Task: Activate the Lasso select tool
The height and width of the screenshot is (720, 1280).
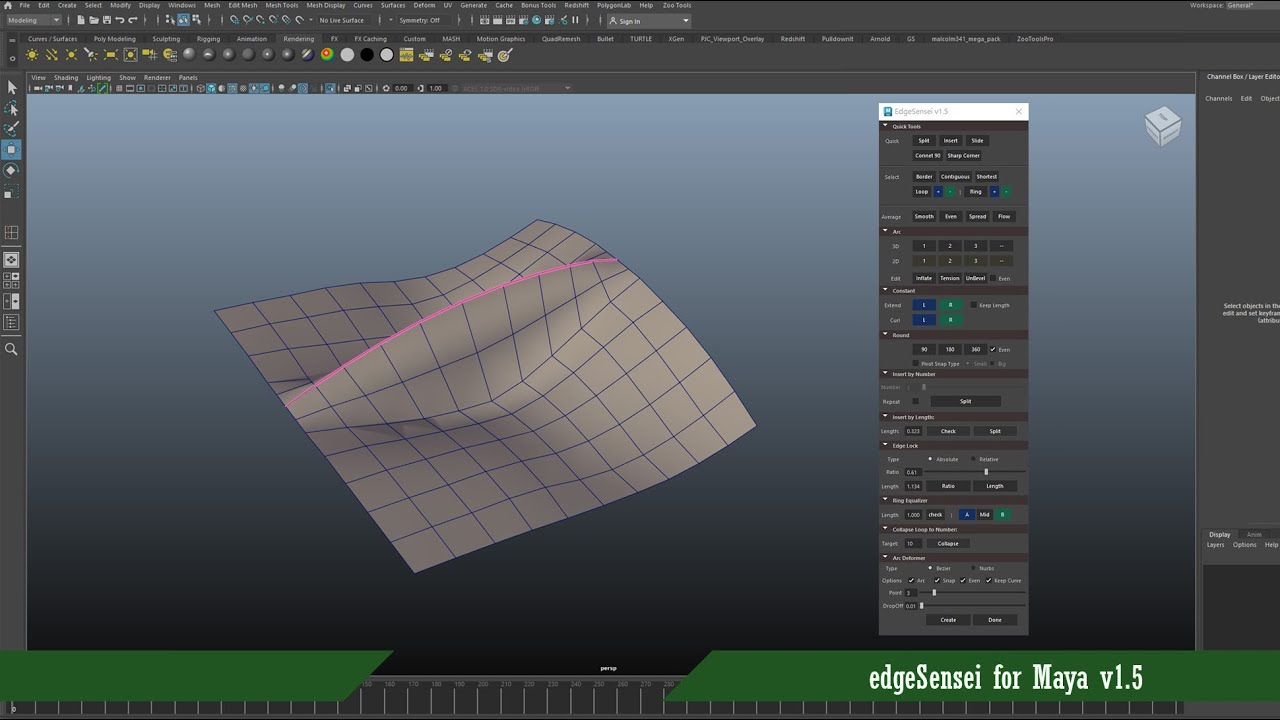Action: pyautogui.click(x=12, y=108)
